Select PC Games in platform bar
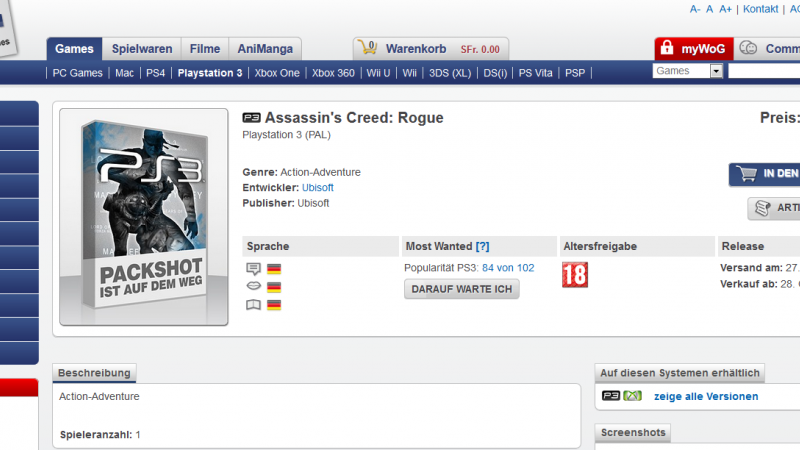This screenshot has height=450, width=800. point(78,73)
